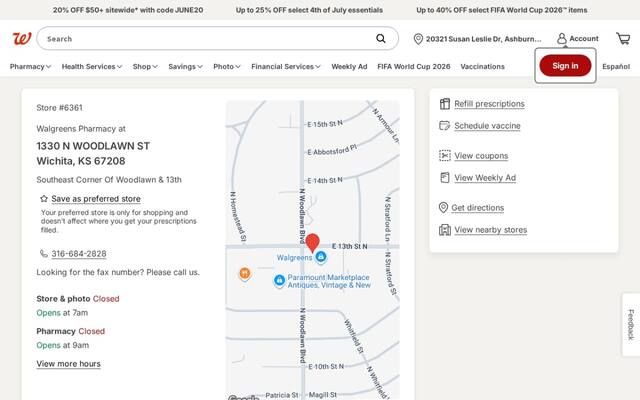
Task: Click the E 13th St N map label
Action: (349, 246)
